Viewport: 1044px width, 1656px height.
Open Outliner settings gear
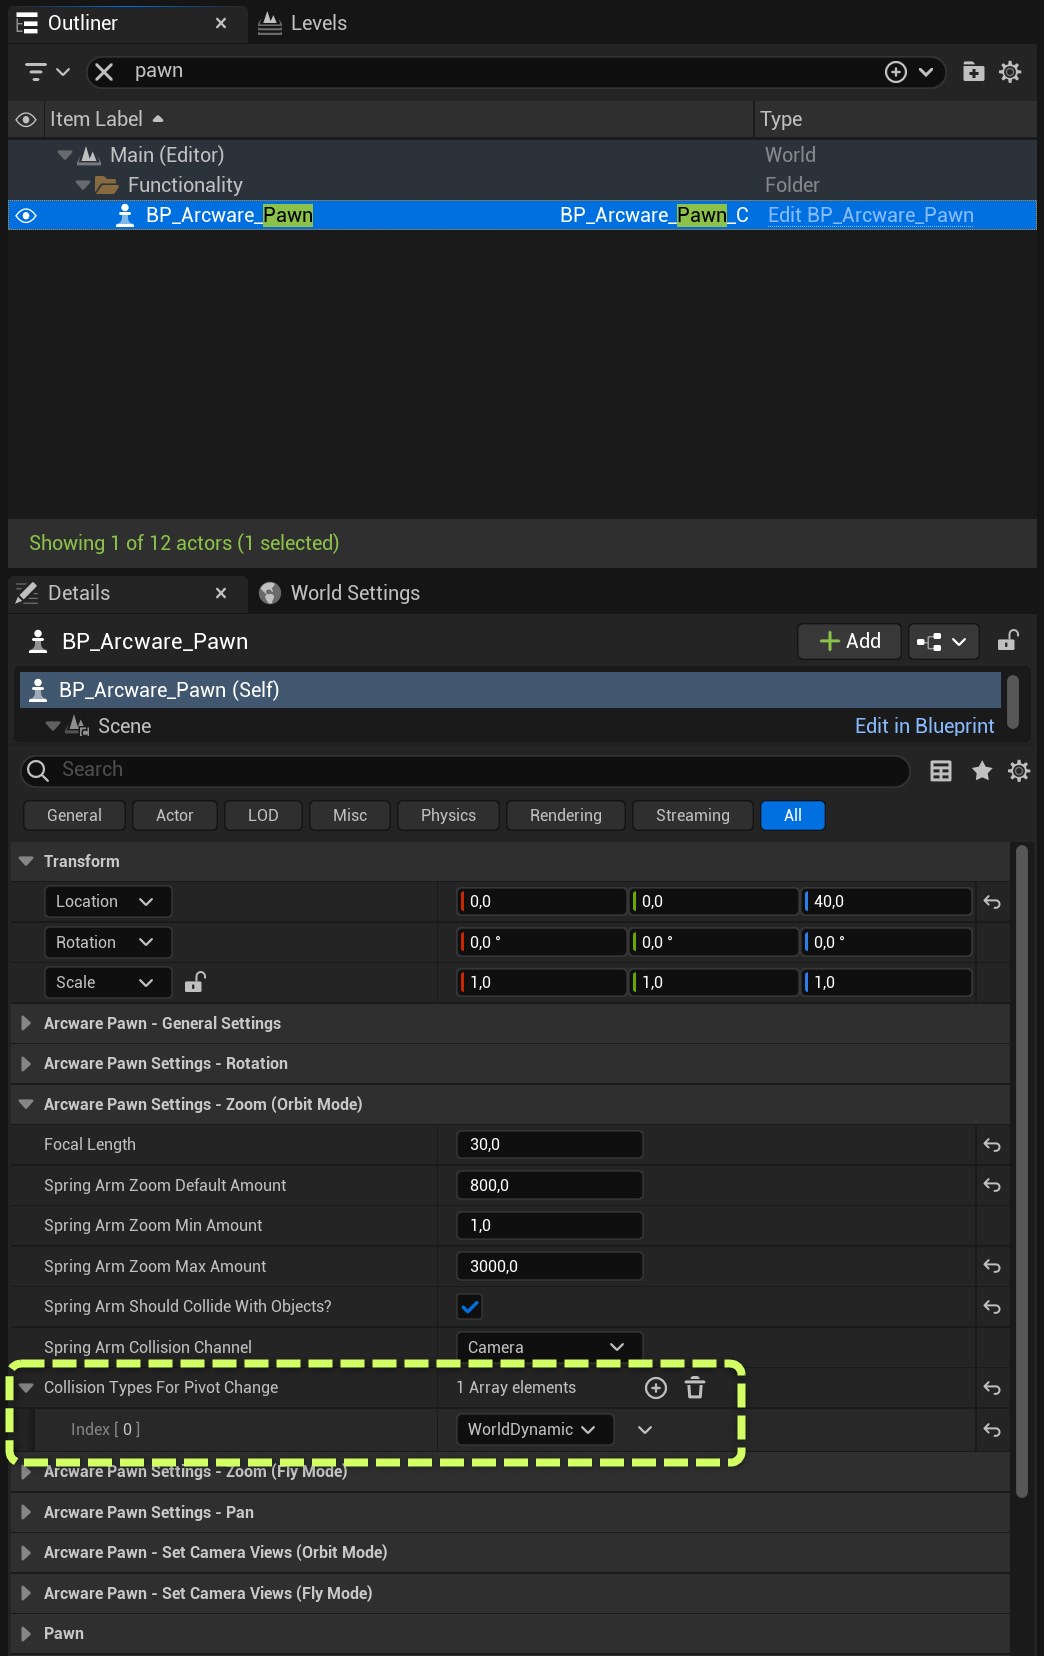point(1010,71)
